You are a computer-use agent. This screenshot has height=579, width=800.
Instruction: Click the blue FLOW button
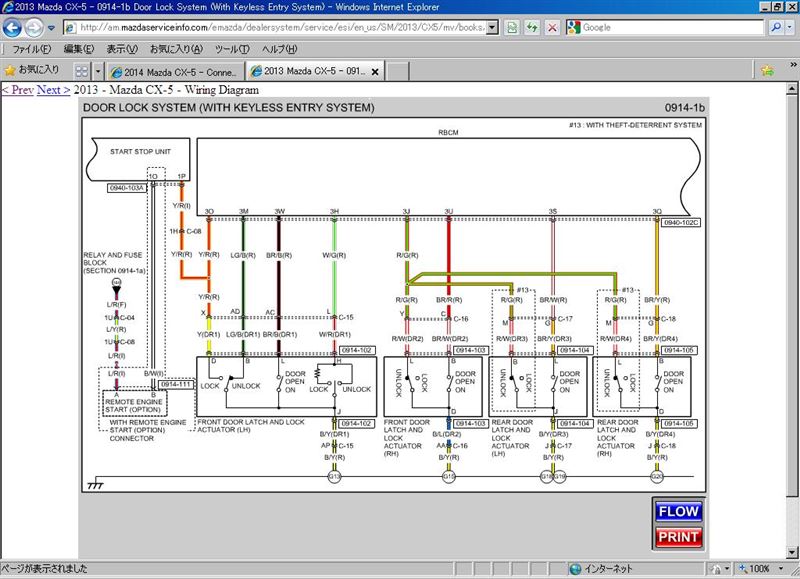pos(678,512)
